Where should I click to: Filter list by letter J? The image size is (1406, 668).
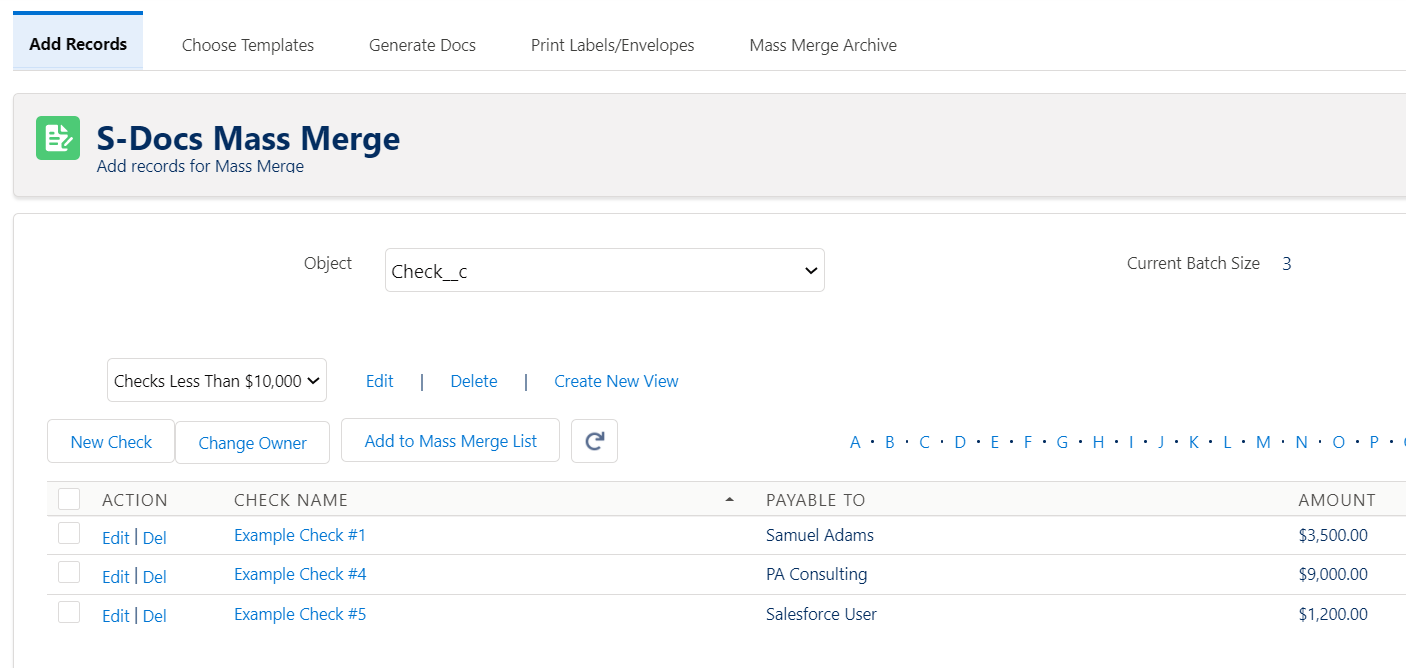tap(1161, 442)
